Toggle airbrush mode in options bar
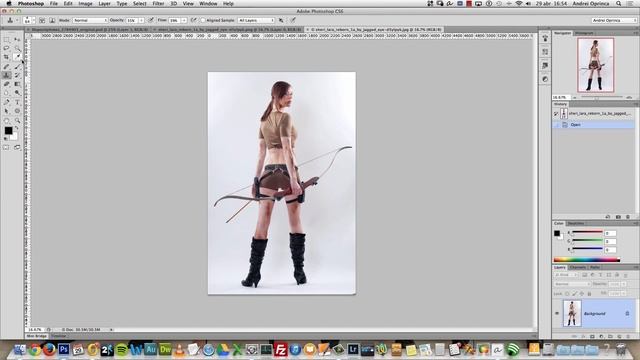The height and width of the screenshot is (360, 640). (193, 20)
